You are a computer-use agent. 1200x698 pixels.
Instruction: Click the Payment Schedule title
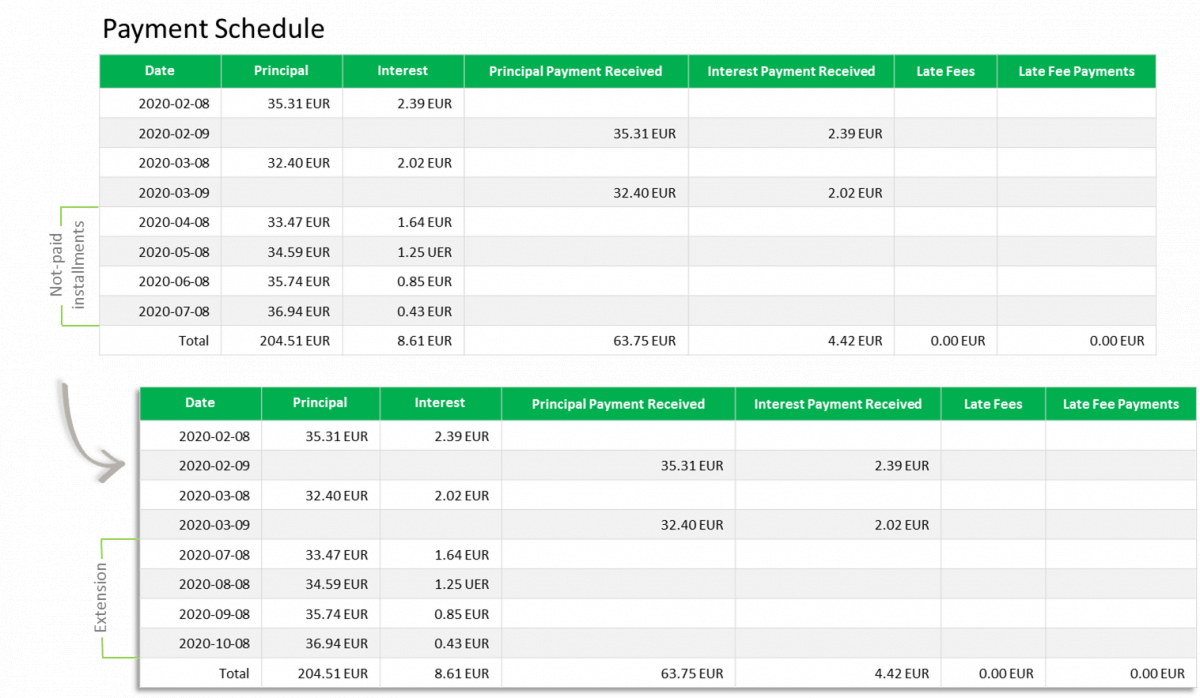pyautogui.click(x=214, y=29)
